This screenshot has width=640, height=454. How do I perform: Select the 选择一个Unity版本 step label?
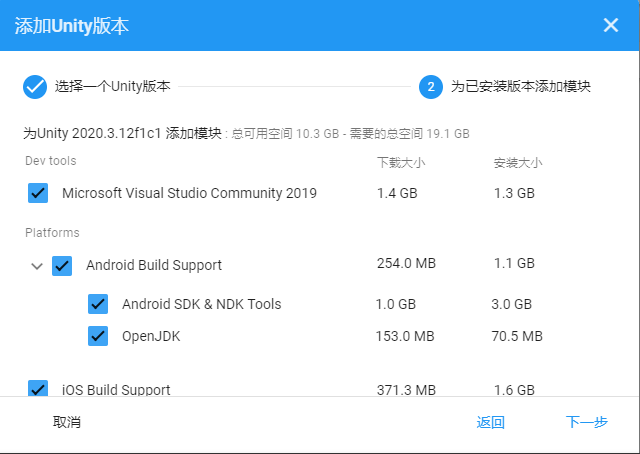(113, 86)
